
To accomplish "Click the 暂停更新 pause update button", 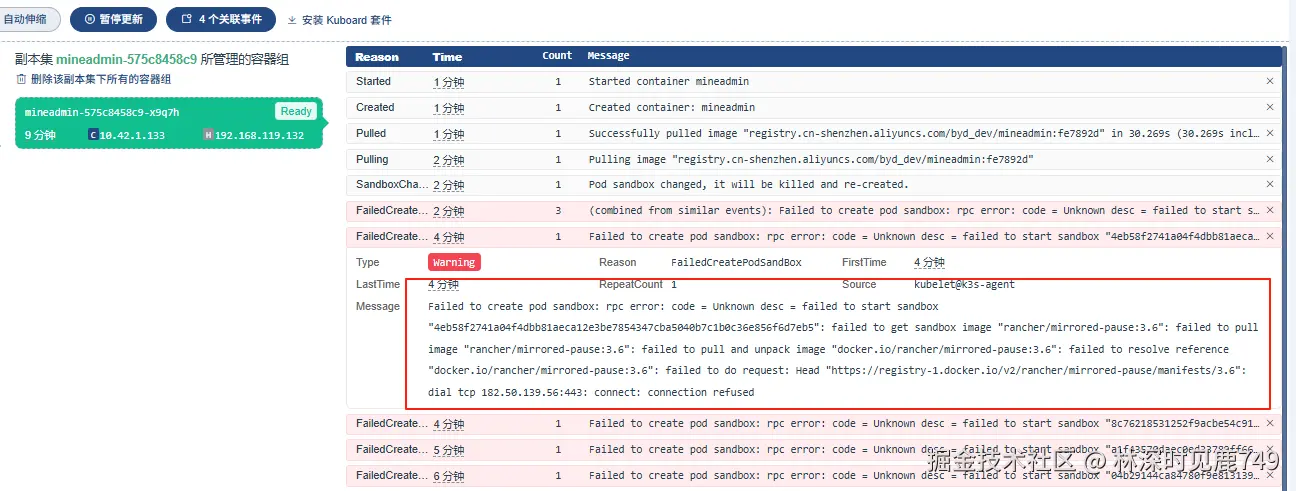I will point(114,19).
